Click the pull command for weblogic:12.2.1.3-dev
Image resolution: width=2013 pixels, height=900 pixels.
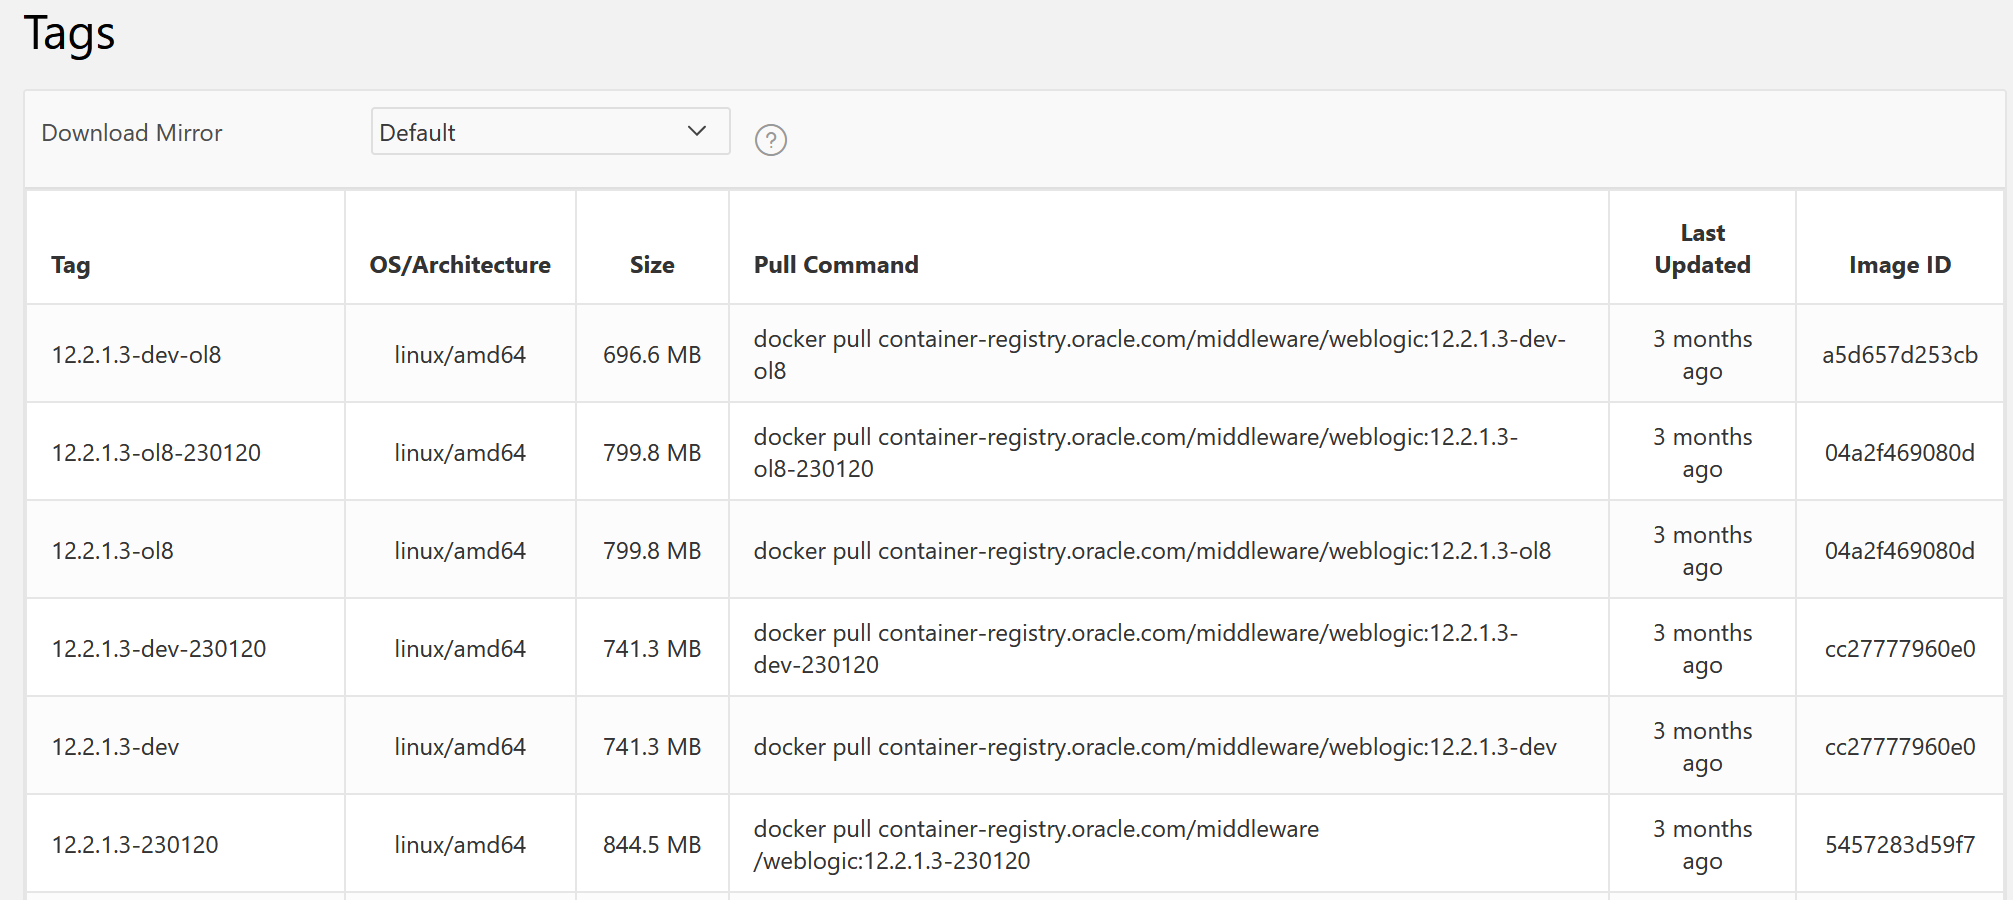(x=1155, y=747)
